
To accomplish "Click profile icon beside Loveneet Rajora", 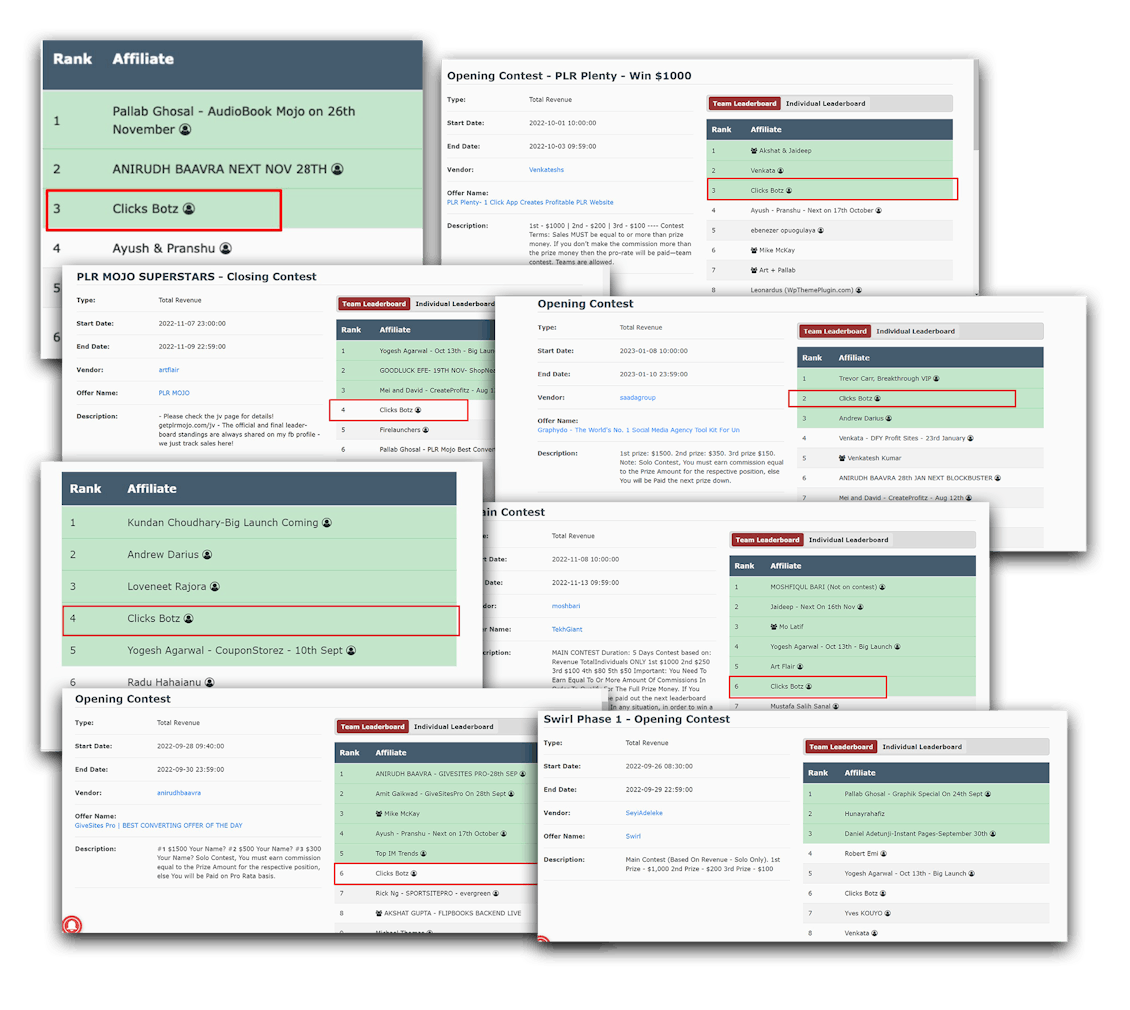I will 215,587.
